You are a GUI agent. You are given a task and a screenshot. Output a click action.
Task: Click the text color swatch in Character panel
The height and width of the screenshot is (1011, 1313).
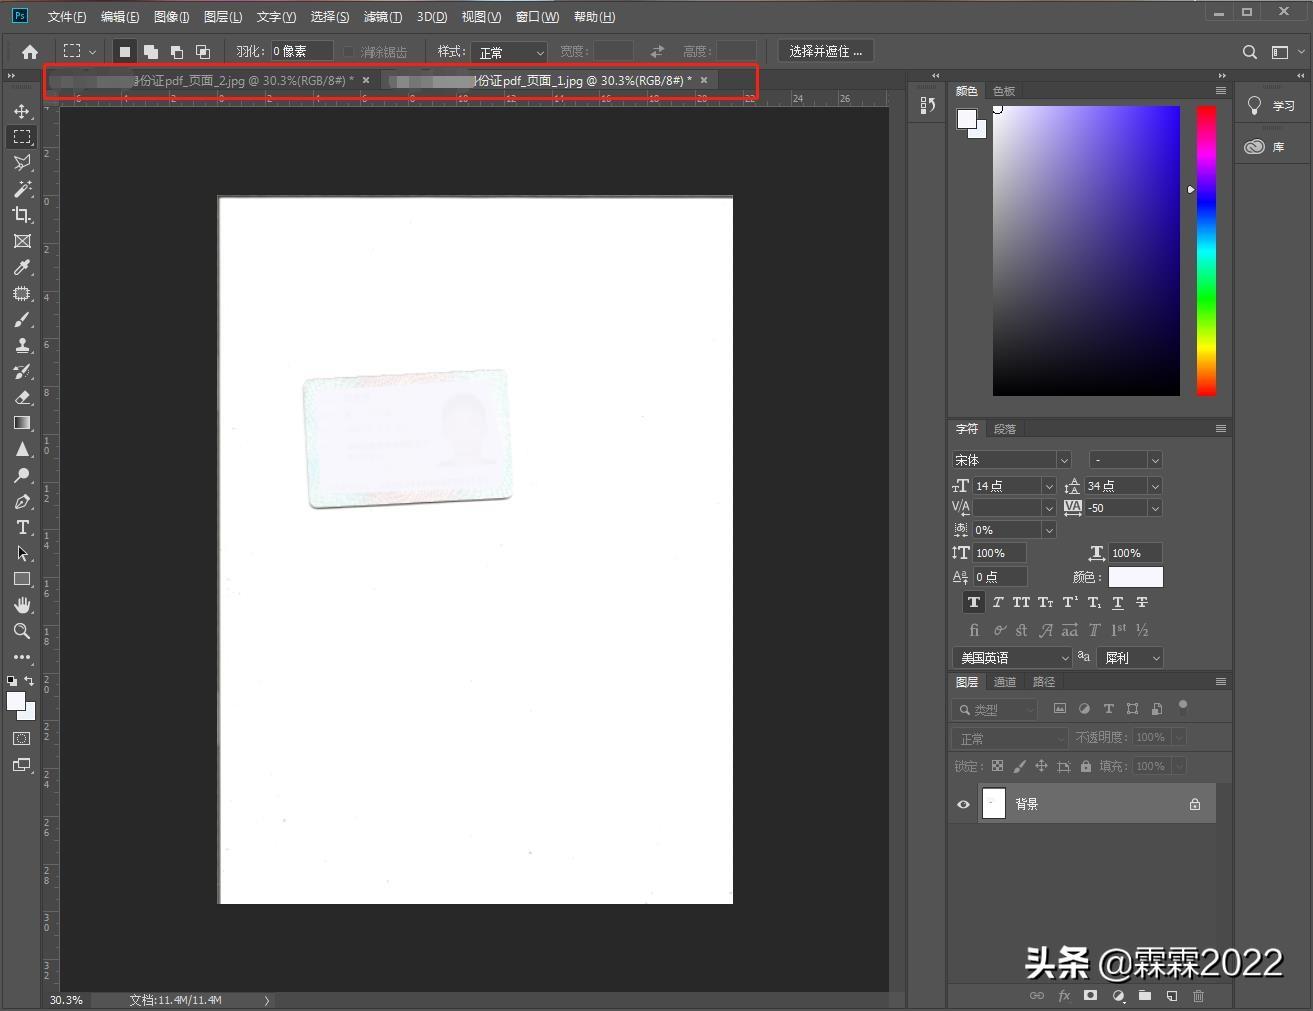click(x=1135, y=576)
